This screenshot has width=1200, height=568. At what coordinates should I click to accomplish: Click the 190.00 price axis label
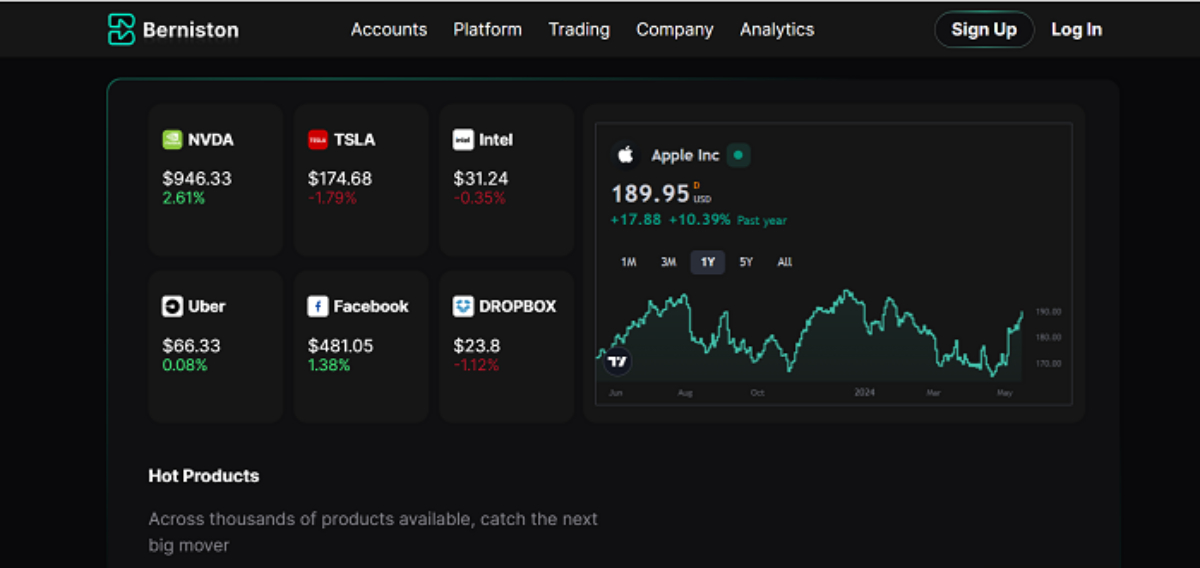pos(1049,312)
